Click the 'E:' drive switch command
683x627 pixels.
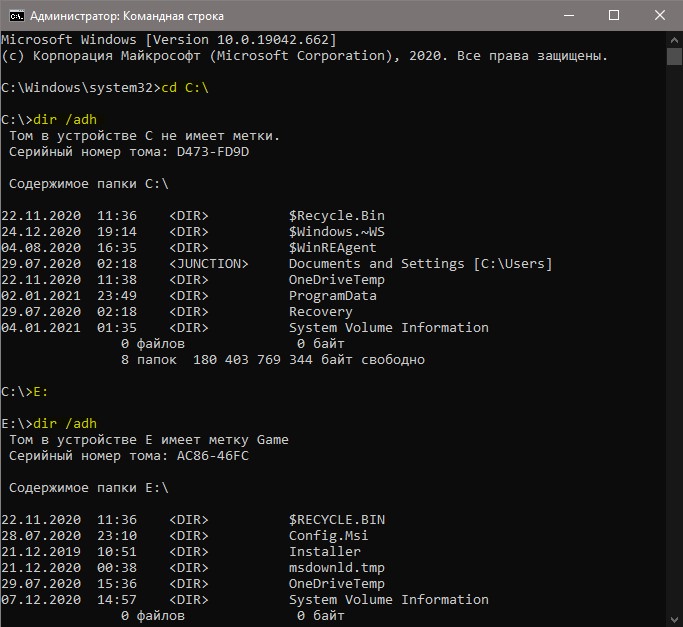pyautogui.click(x=41, y=392)
